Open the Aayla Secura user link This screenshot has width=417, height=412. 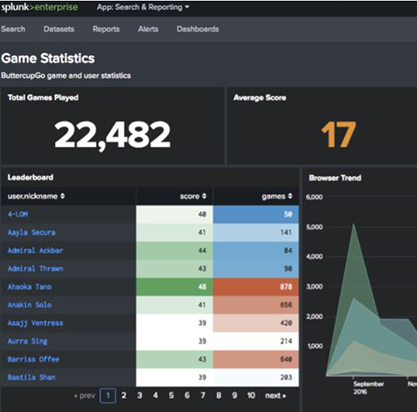[x=31, y=232]
